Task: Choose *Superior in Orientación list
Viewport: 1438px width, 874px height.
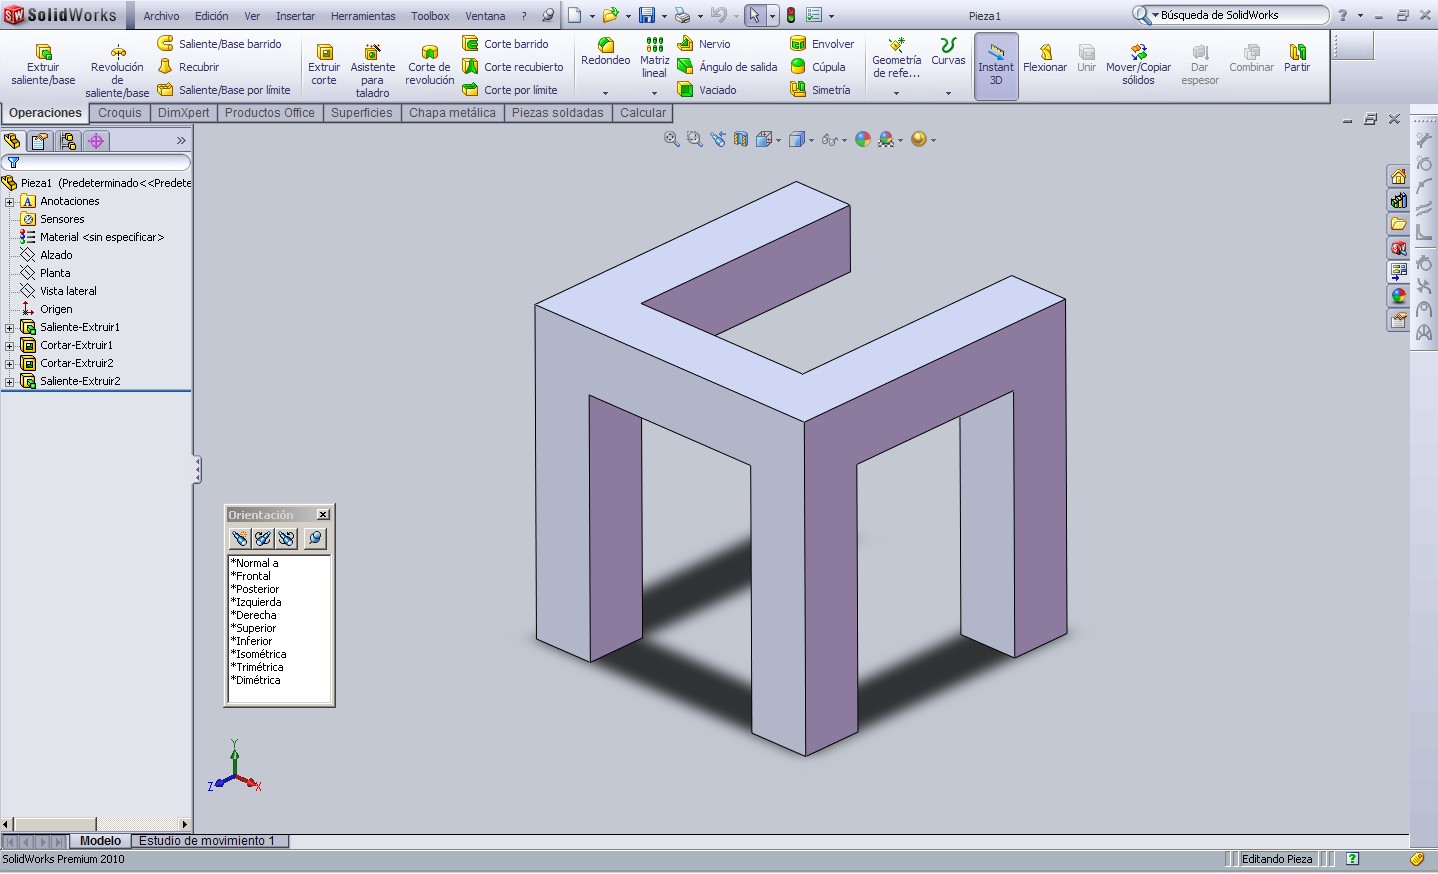Action: [x=253, y=628]
